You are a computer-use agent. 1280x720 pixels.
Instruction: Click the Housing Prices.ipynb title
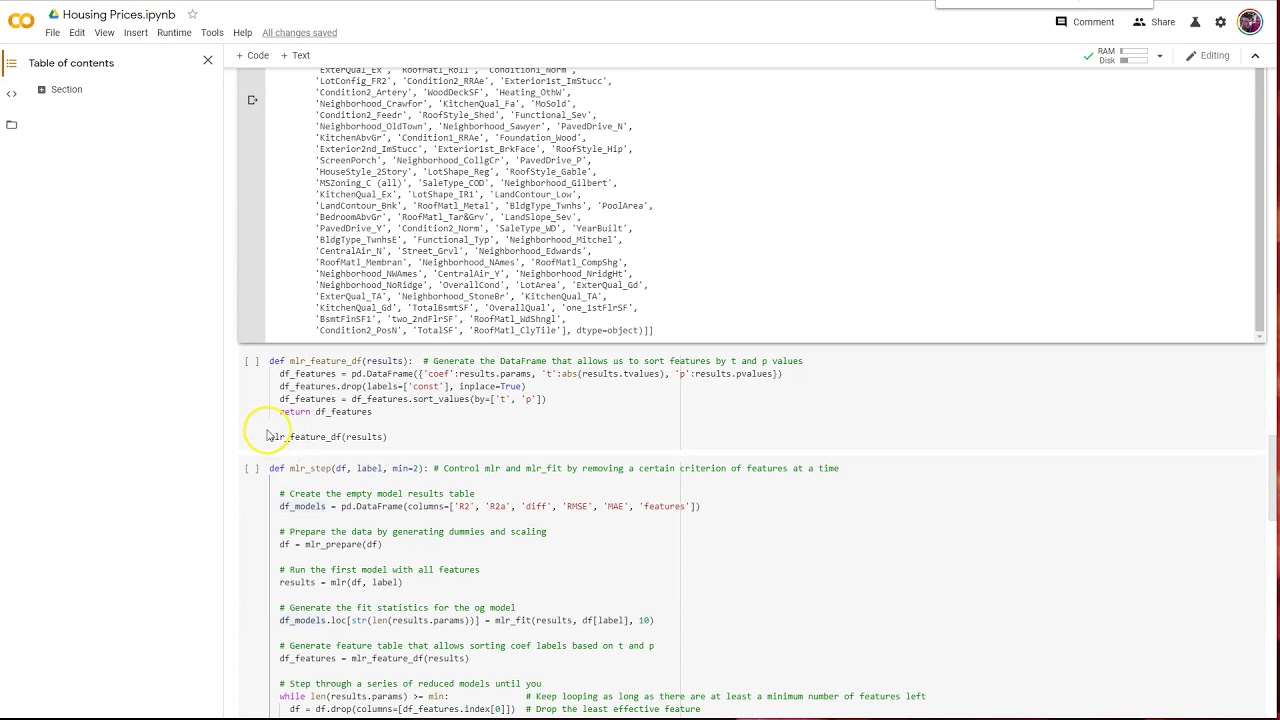point(119,14)
